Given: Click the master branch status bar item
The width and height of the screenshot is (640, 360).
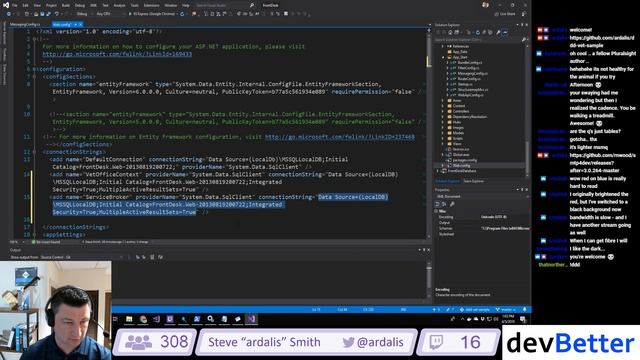Looking at the screenshot, I should pos(506,309).
